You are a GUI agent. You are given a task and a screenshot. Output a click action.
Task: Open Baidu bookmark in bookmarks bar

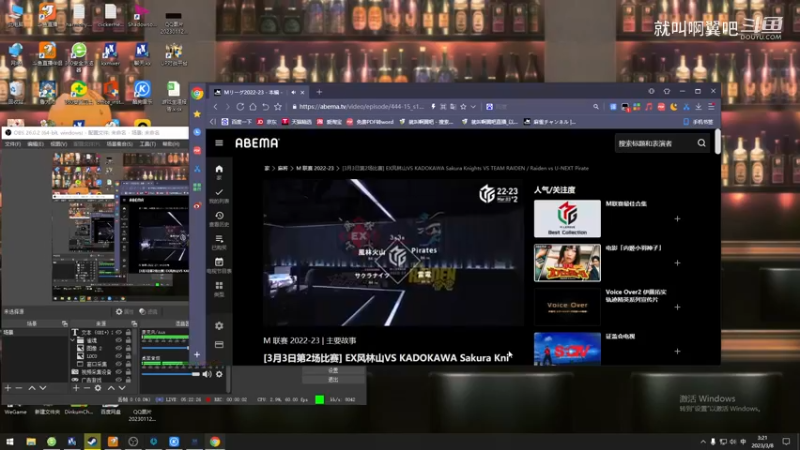(237, 122)
